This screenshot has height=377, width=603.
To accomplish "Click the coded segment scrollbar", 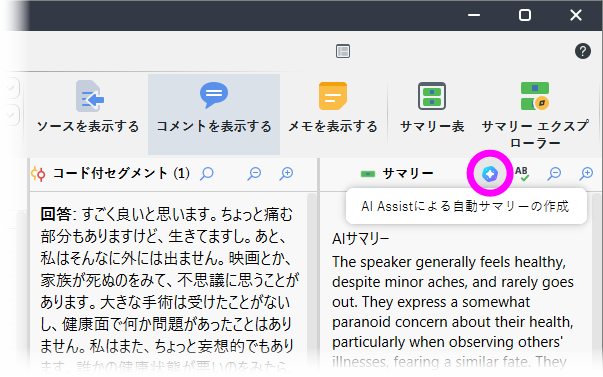I will [312, 283].
